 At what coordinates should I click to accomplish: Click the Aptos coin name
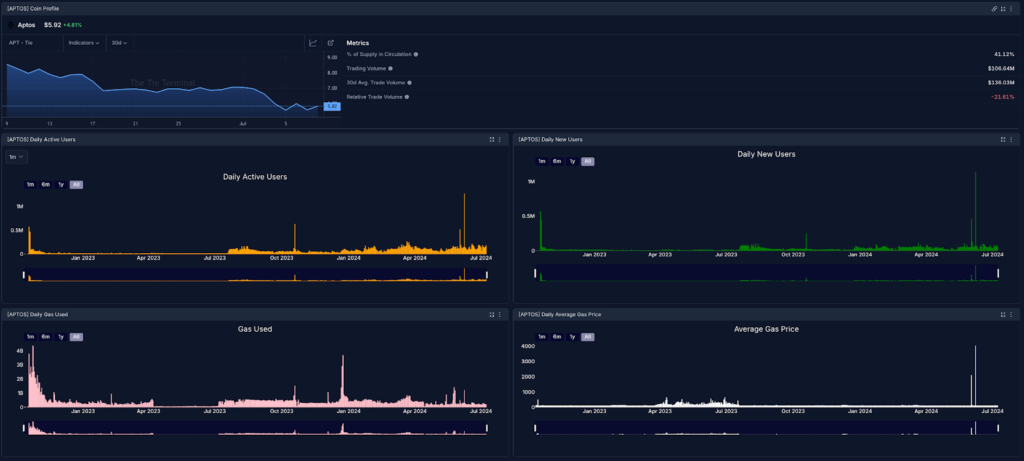(x=26, y=25)
